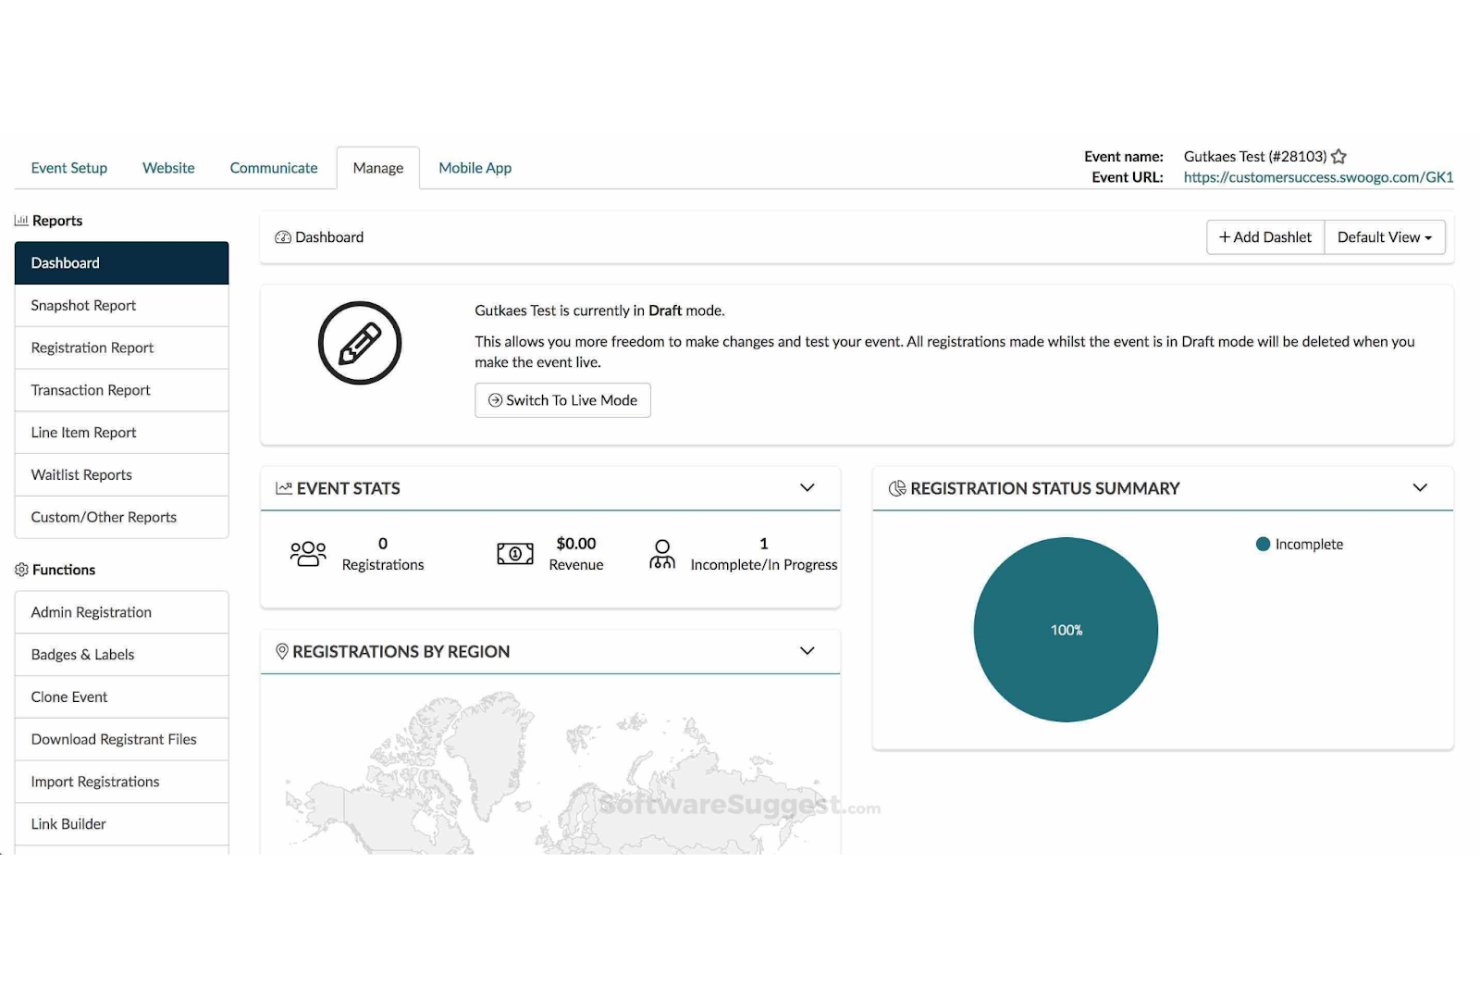Screen dimensions: 1480x987
Task: Click the $0.00 Revenue value
Action: click(x=576, y=544)
